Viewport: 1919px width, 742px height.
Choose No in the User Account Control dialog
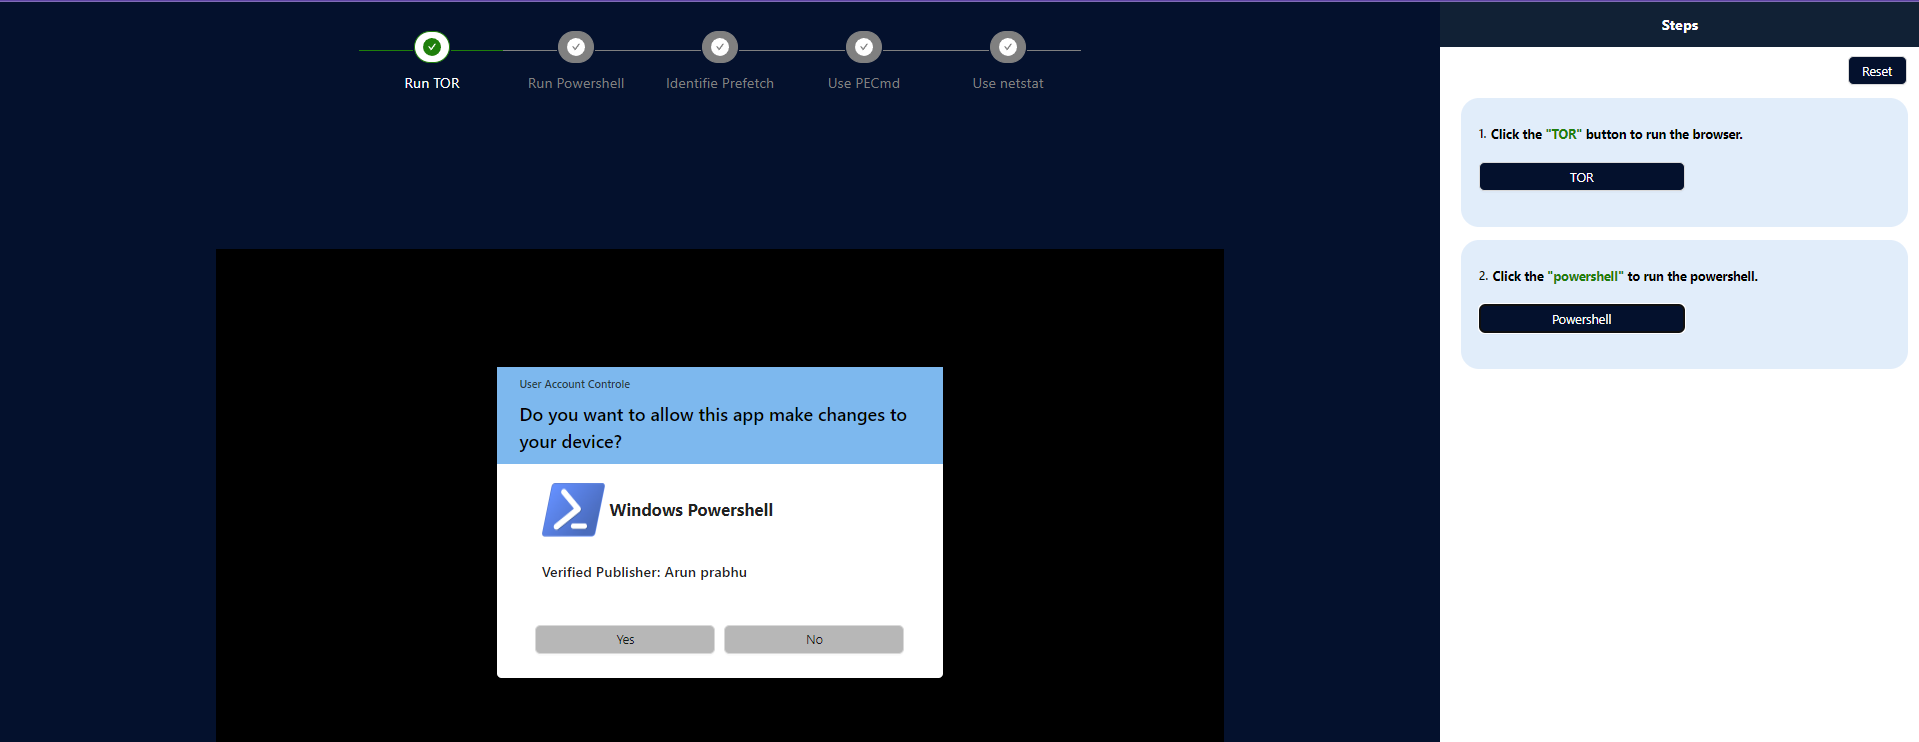[x=814, y=640]
